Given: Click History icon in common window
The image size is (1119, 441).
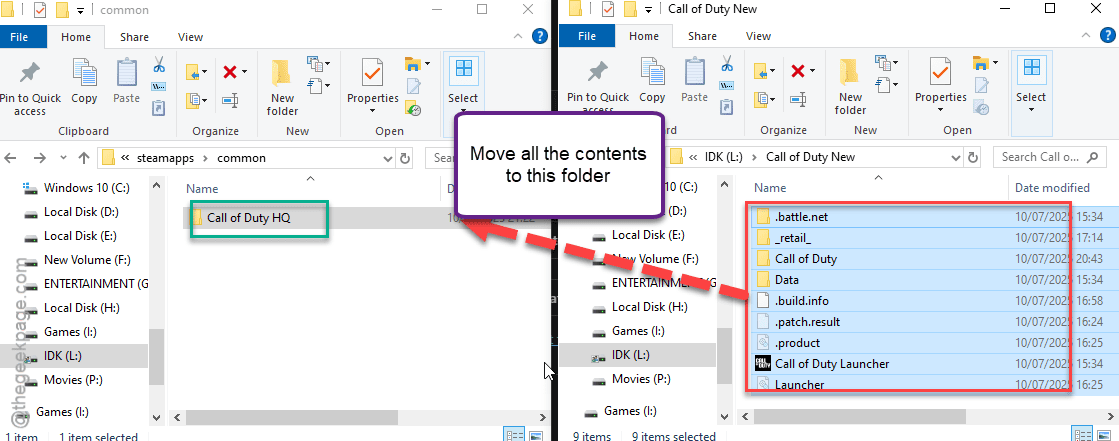Looking at the screenshot, I should (x=413, y=108).
